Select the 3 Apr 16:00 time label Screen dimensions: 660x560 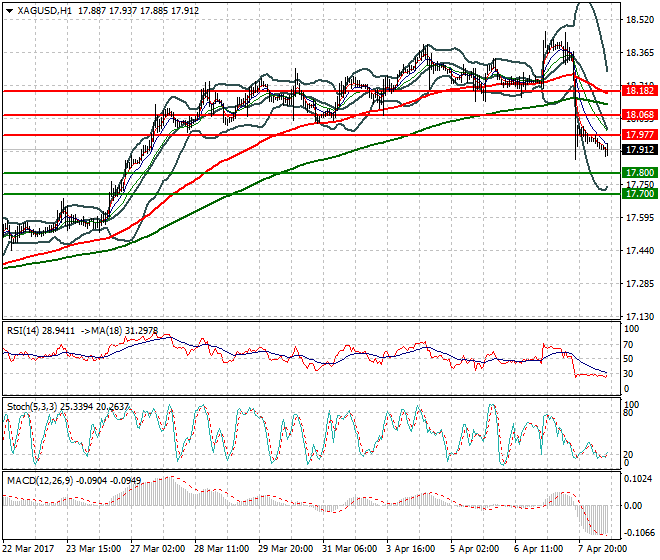[411, 549]
